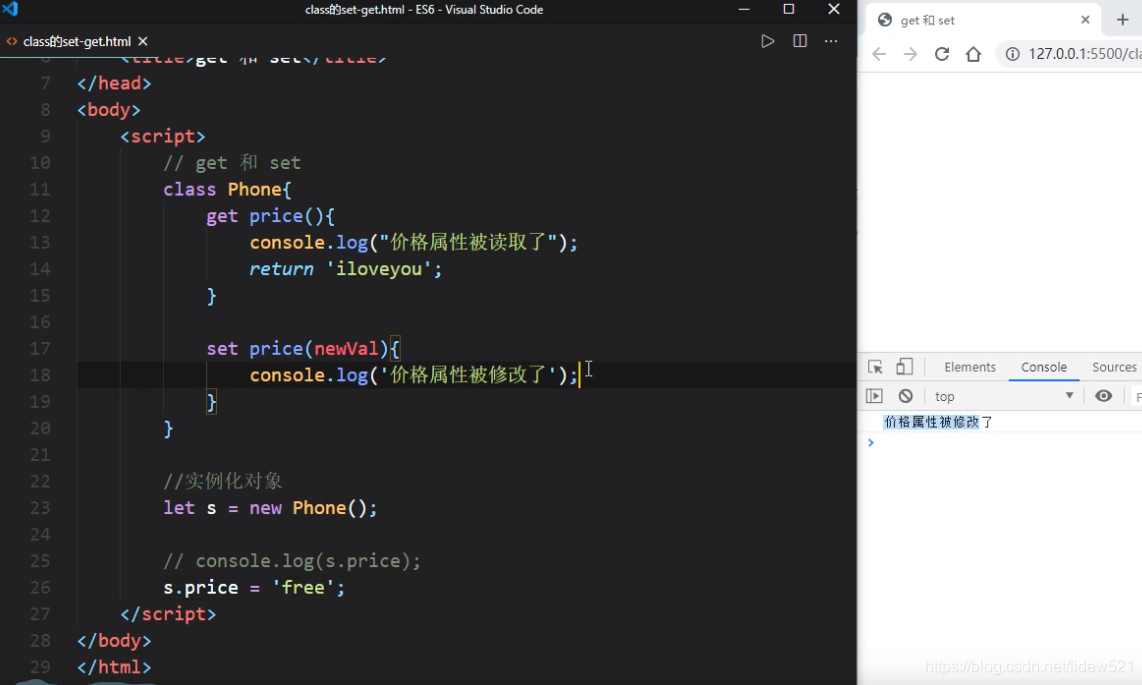Close the VS Code window
Screen dimensions: 1142x685
pos(834,9)
